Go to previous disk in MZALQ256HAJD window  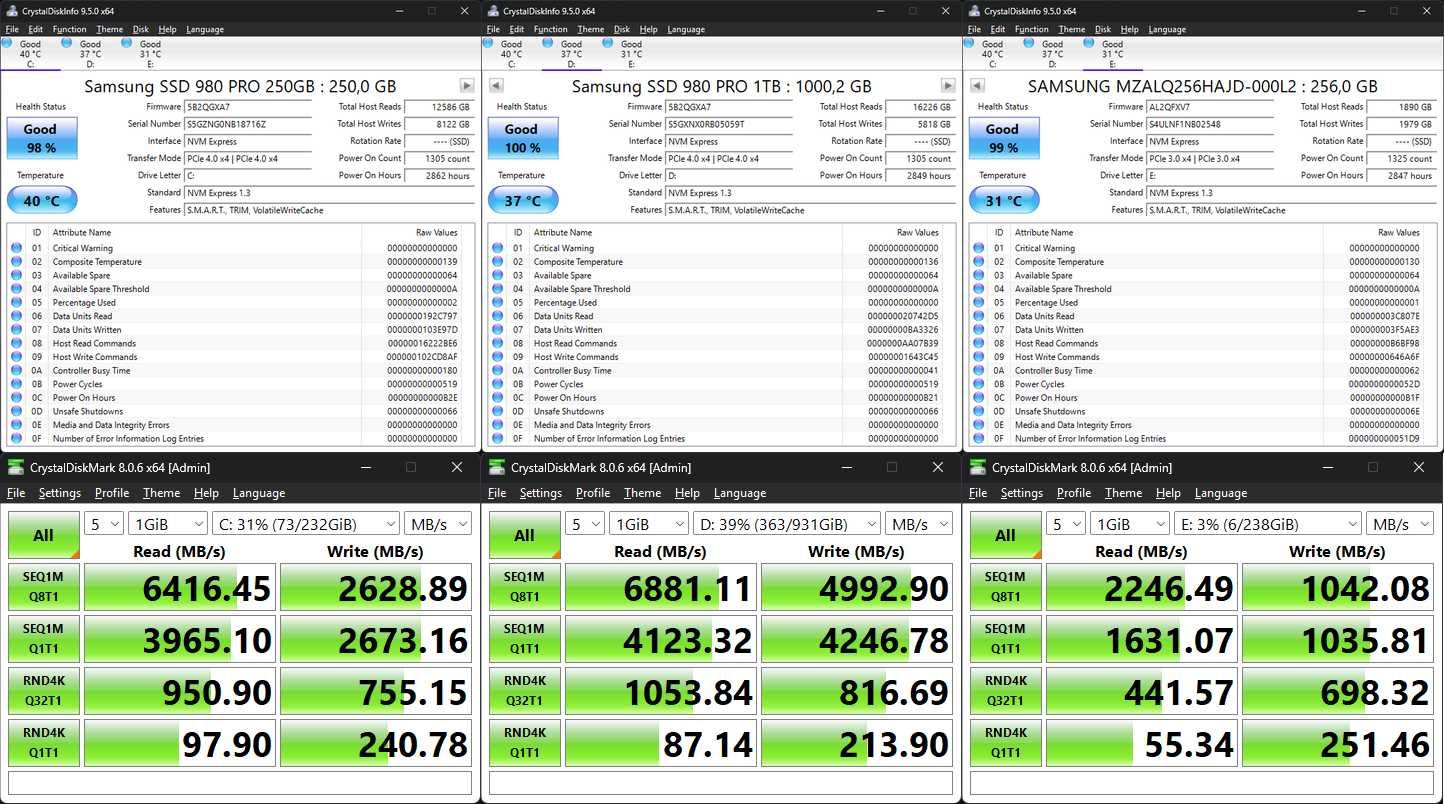977,86
